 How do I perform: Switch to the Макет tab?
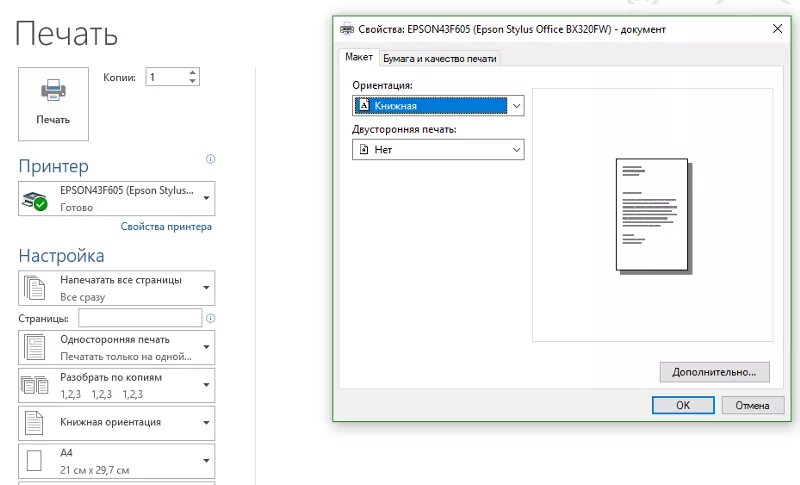coord(359,57)
